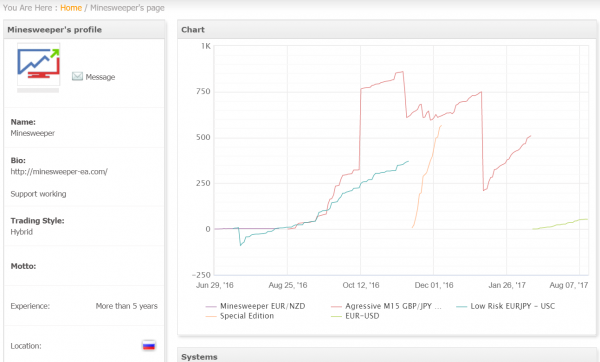Click the Chart panel header
Image resolution: width=600 pixels, height=362 pixels.
[387, 29]
